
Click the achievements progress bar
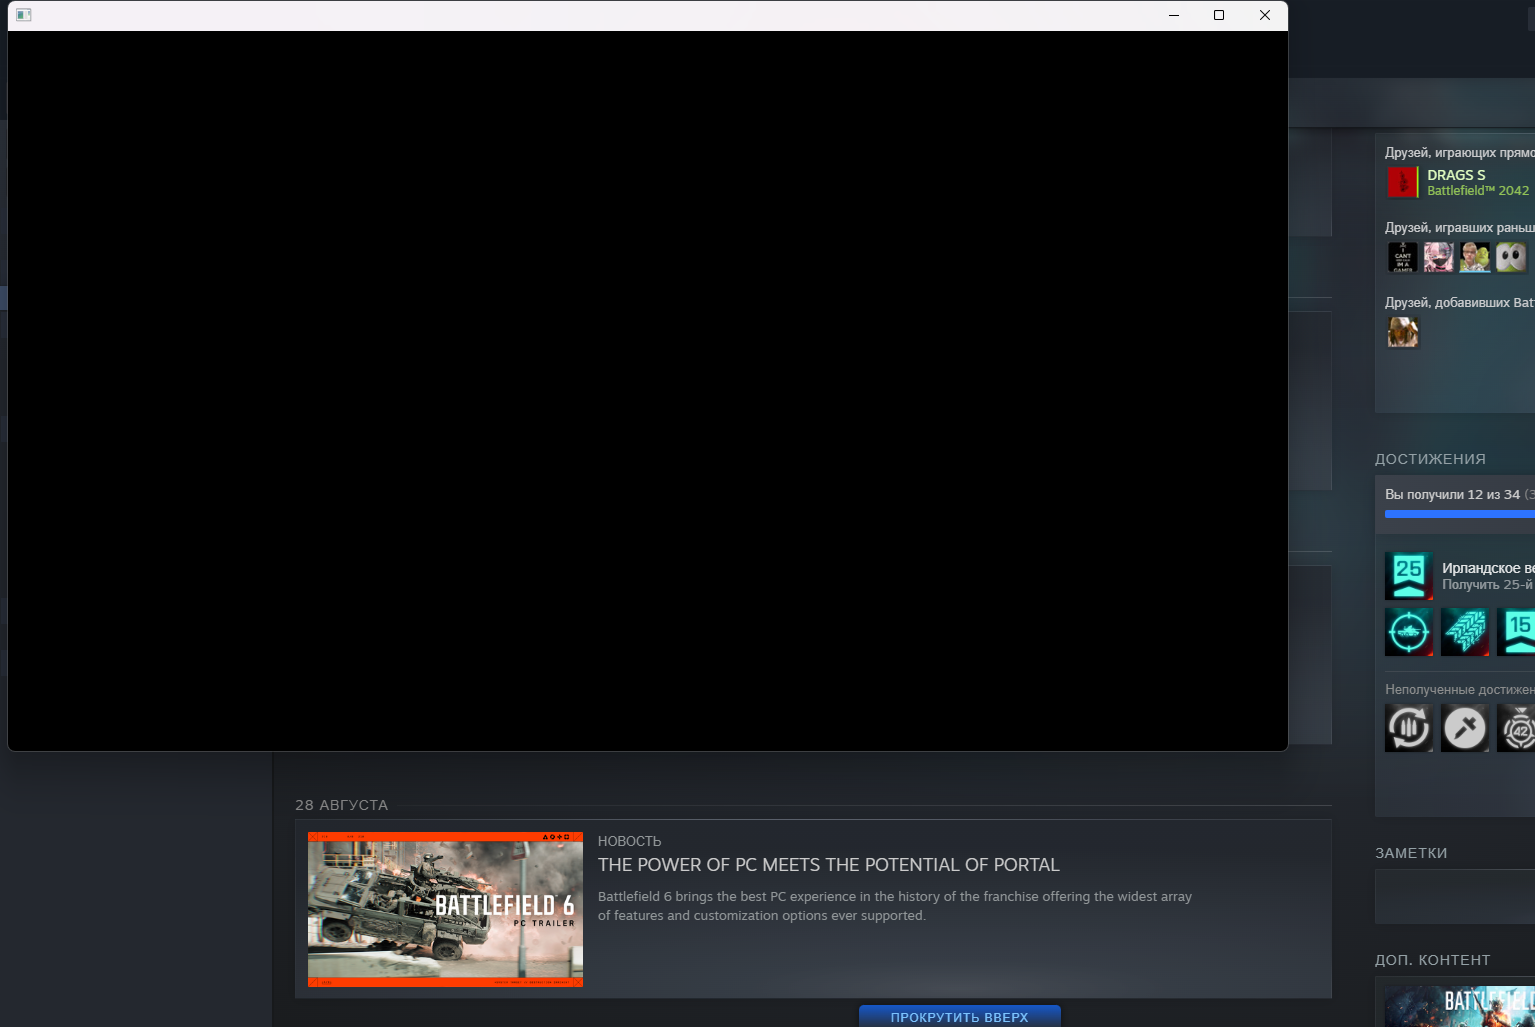(x=1460, y=514)
